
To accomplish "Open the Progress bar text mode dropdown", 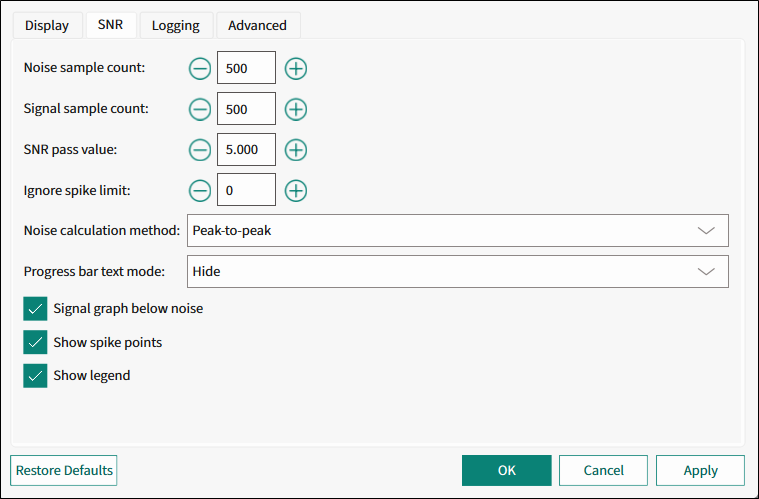I will [x=457, y=272].
